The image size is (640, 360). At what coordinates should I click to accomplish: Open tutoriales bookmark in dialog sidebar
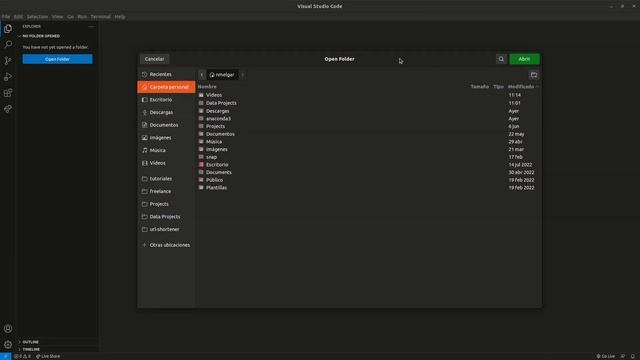click(x=167, y=179)
